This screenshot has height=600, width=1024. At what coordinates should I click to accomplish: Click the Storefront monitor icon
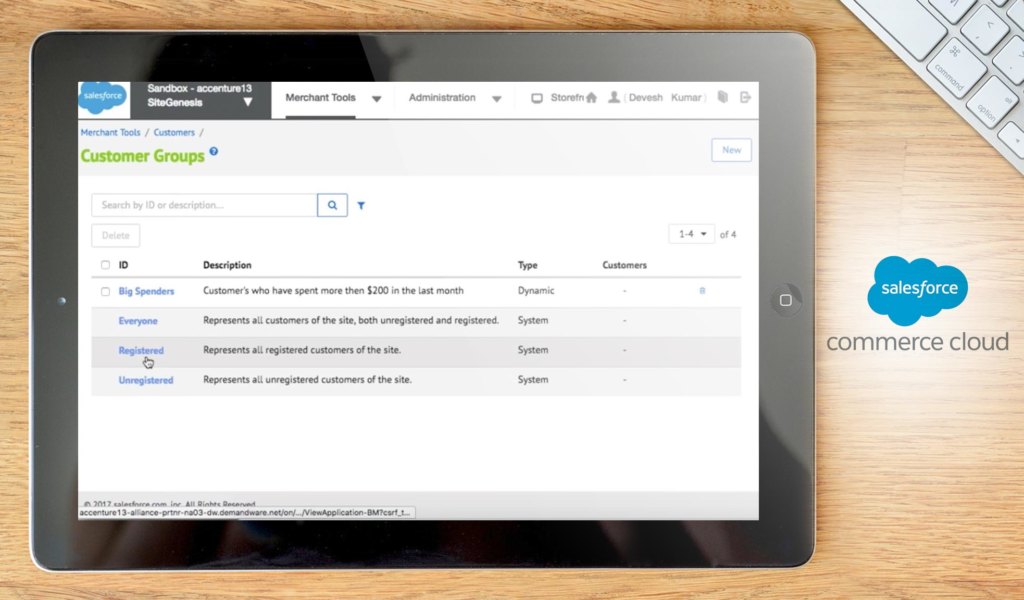click(x=537, y=98)
